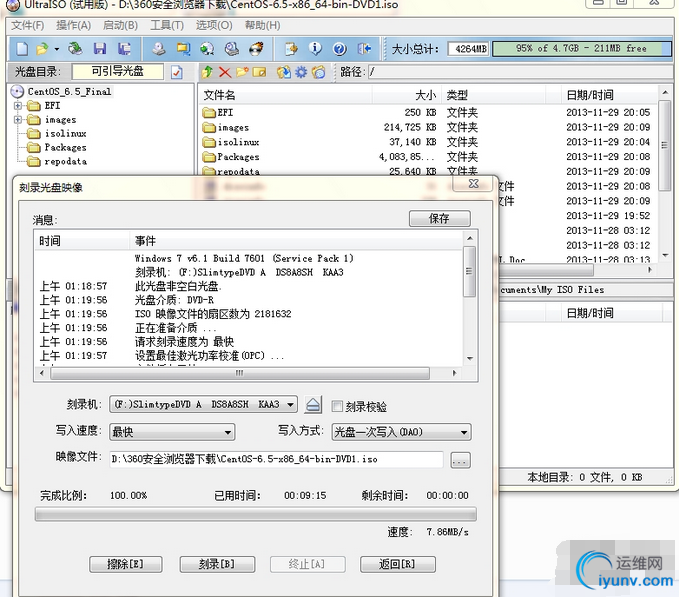Click the blue gear icon
Viewport: 679px width, 597px height.
(301, 72)
